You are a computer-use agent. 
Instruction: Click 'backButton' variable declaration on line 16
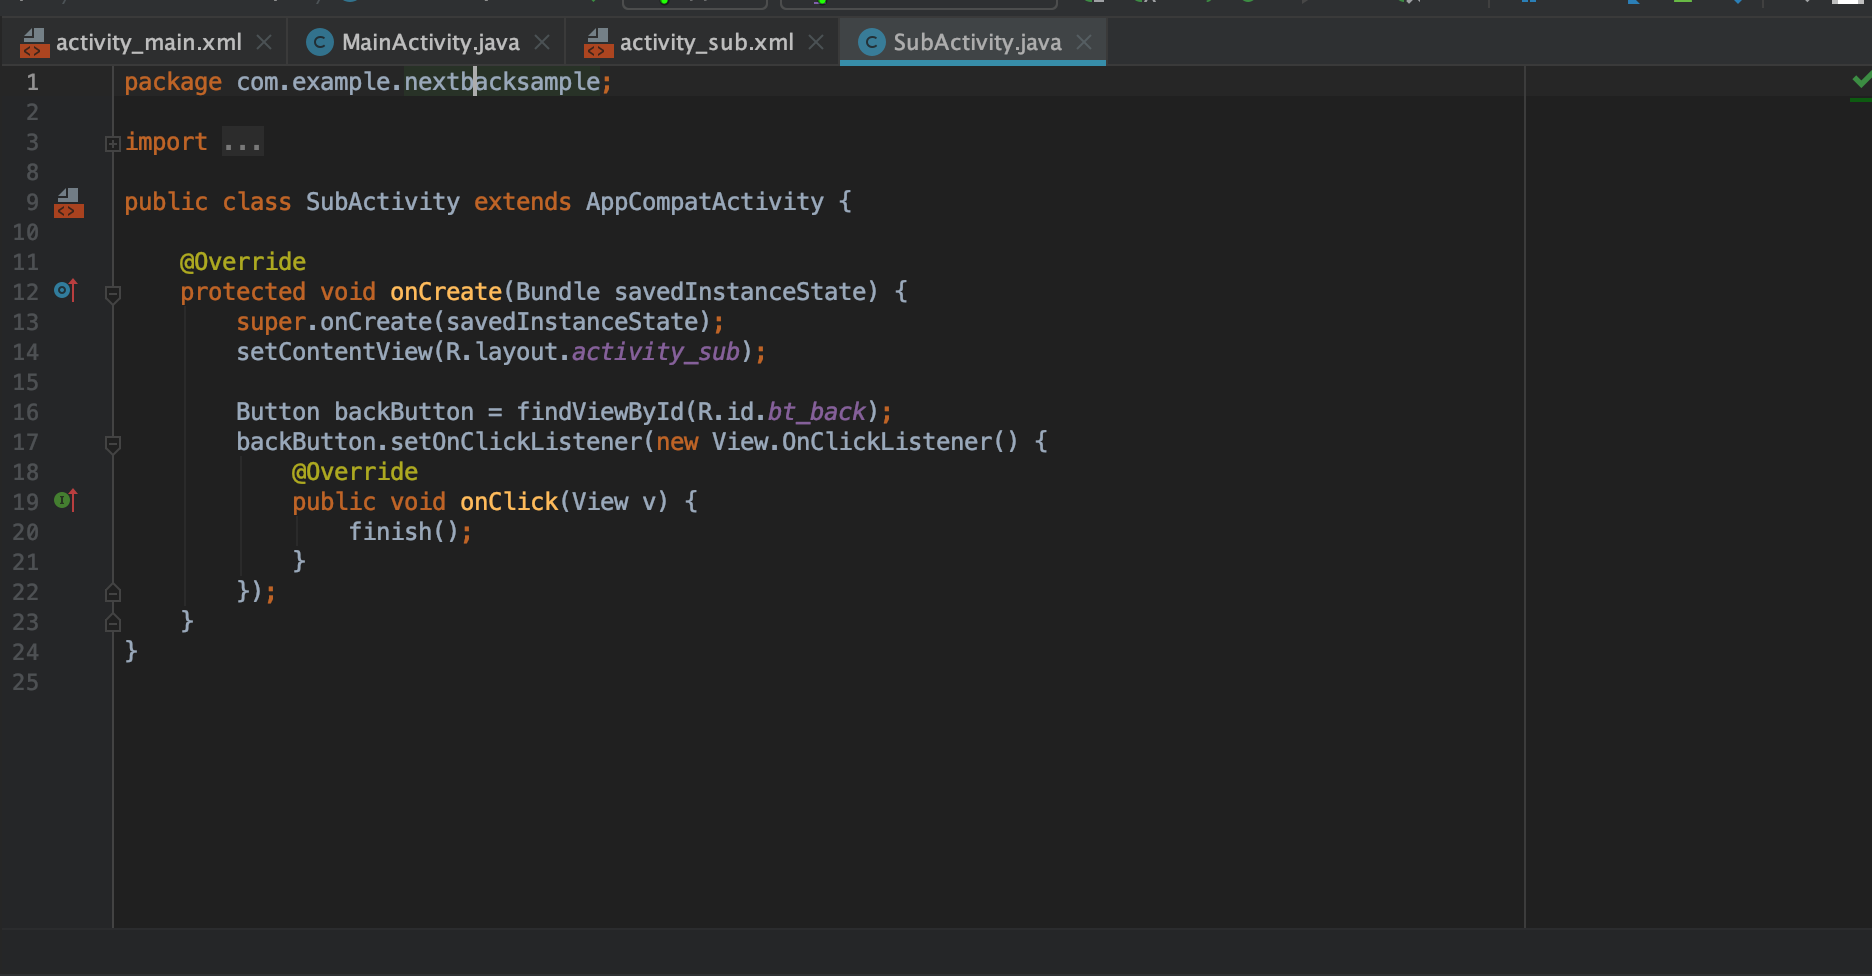(x=404, y=412)
